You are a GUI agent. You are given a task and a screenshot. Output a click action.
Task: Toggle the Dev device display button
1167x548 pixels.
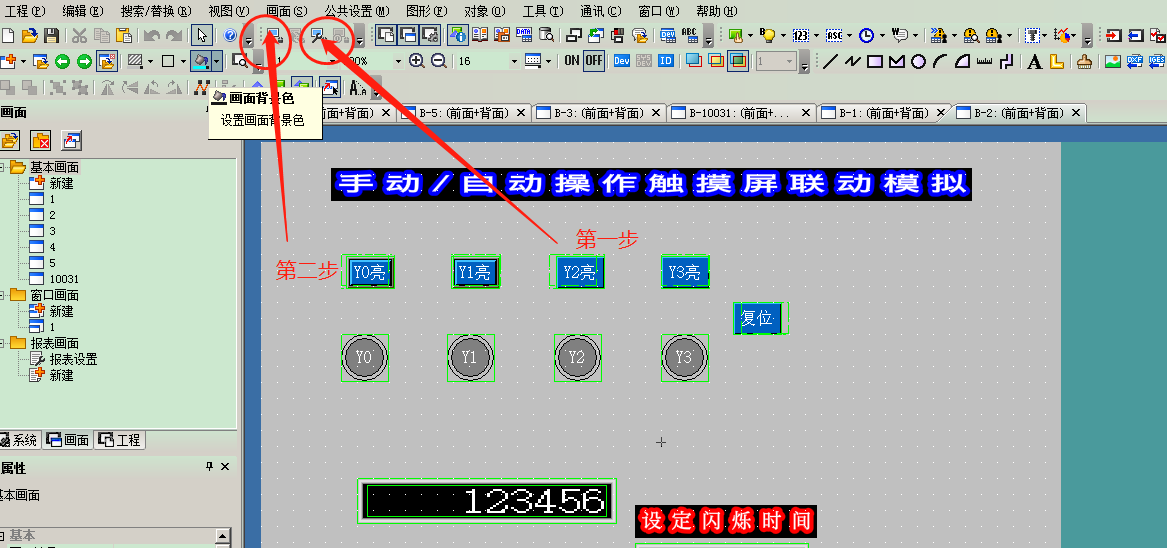click(x=621, y=61)
